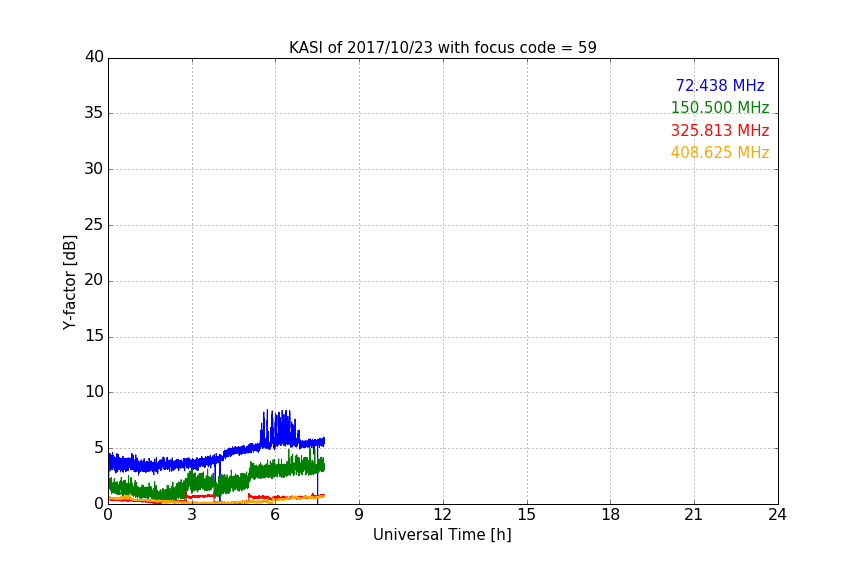Click the Y-factor [dB] axis label
The image size is (864, 576).
(69, 282)
